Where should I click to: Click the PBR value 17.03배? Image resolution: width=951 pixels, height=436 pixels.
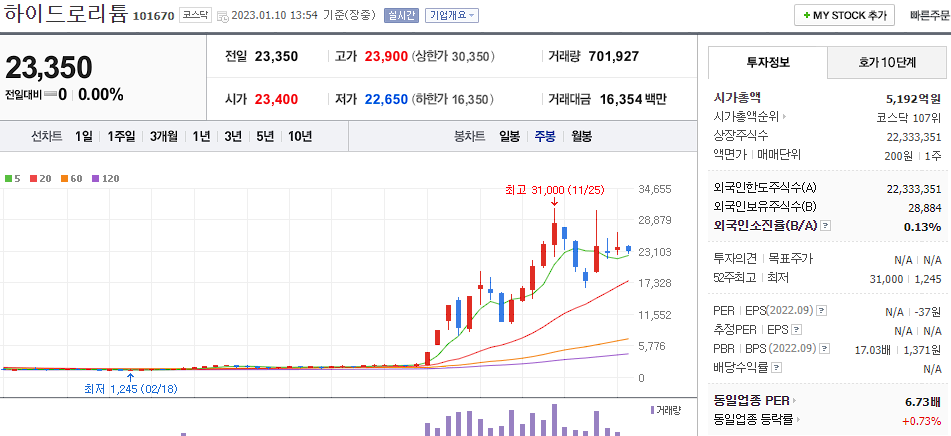871,349
